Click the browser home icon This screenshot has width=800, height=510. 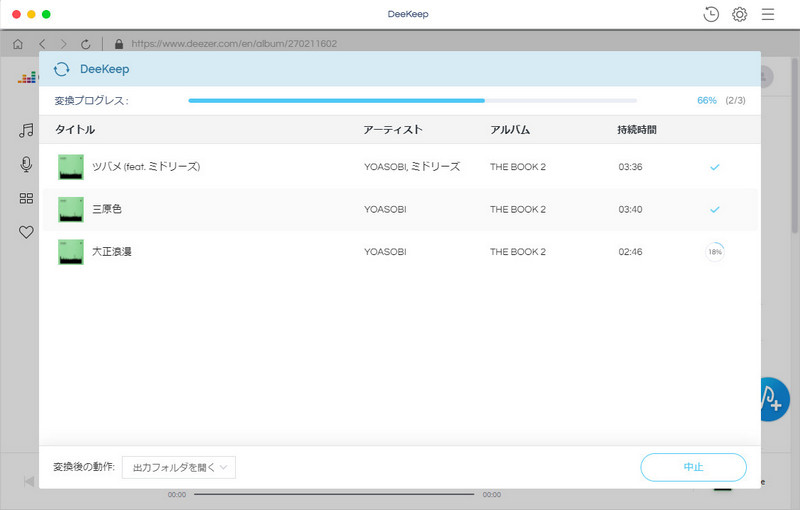point(18,44)
